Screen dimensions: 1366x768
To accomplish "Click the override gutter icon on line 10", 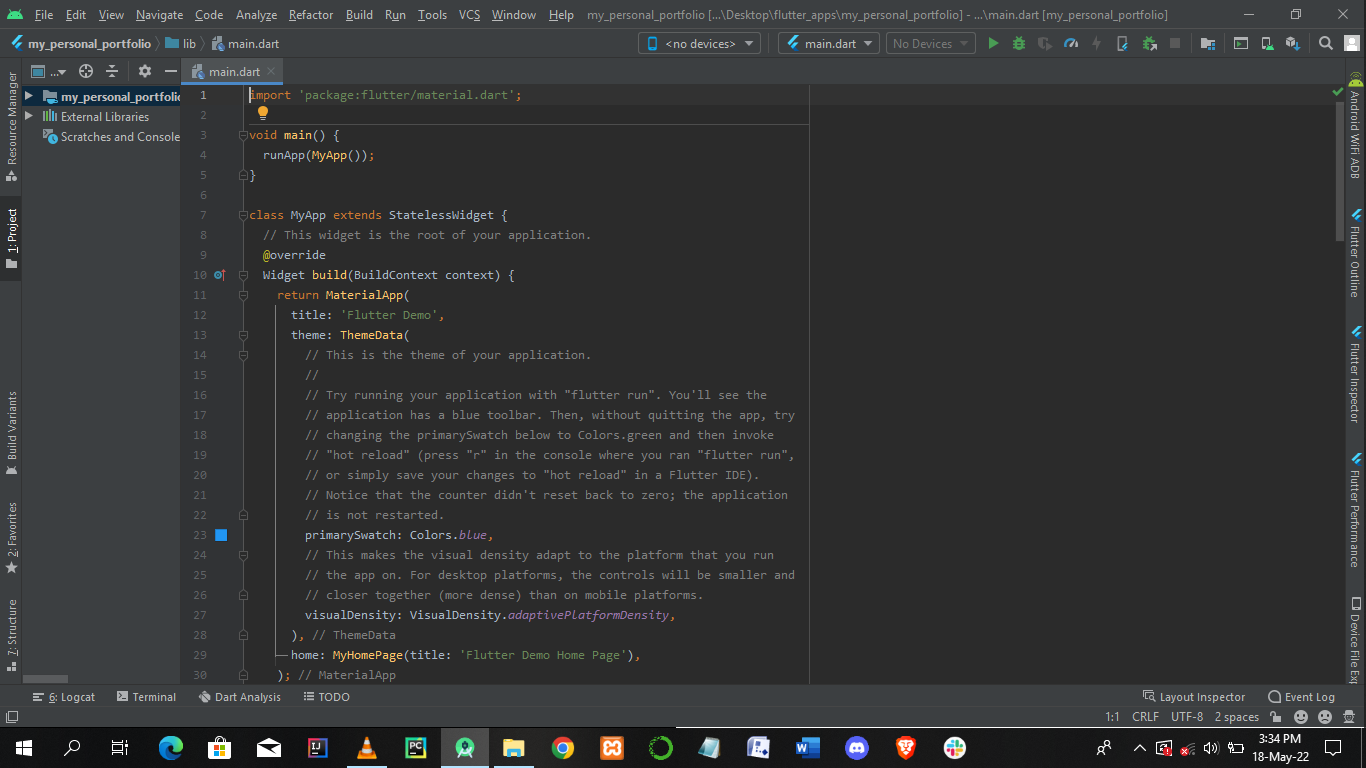I will tap(220, 275).
